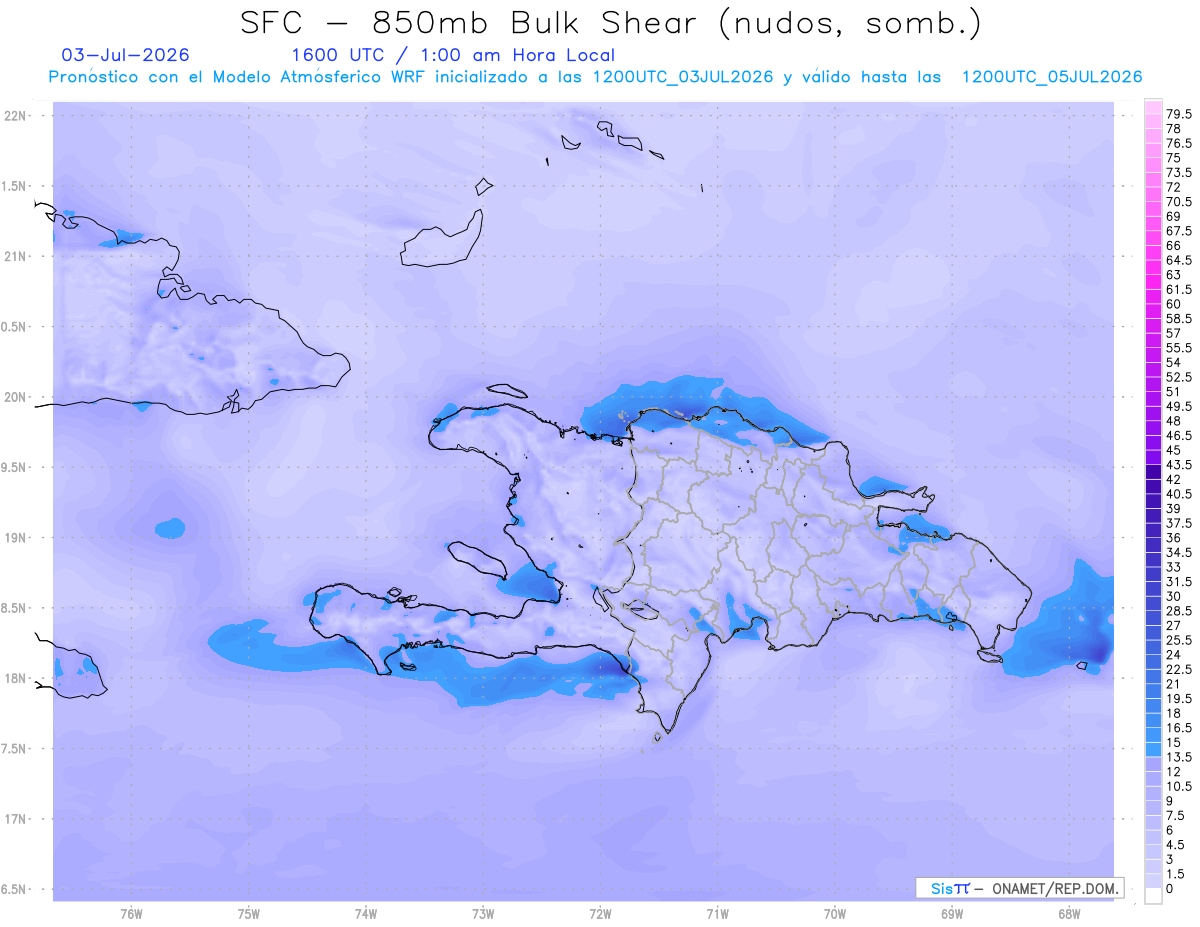Image resolution: width=1200 pixels, height=927 pixels.
Task: Click the colorbar value "36"
Action: tap(1174, 537)
